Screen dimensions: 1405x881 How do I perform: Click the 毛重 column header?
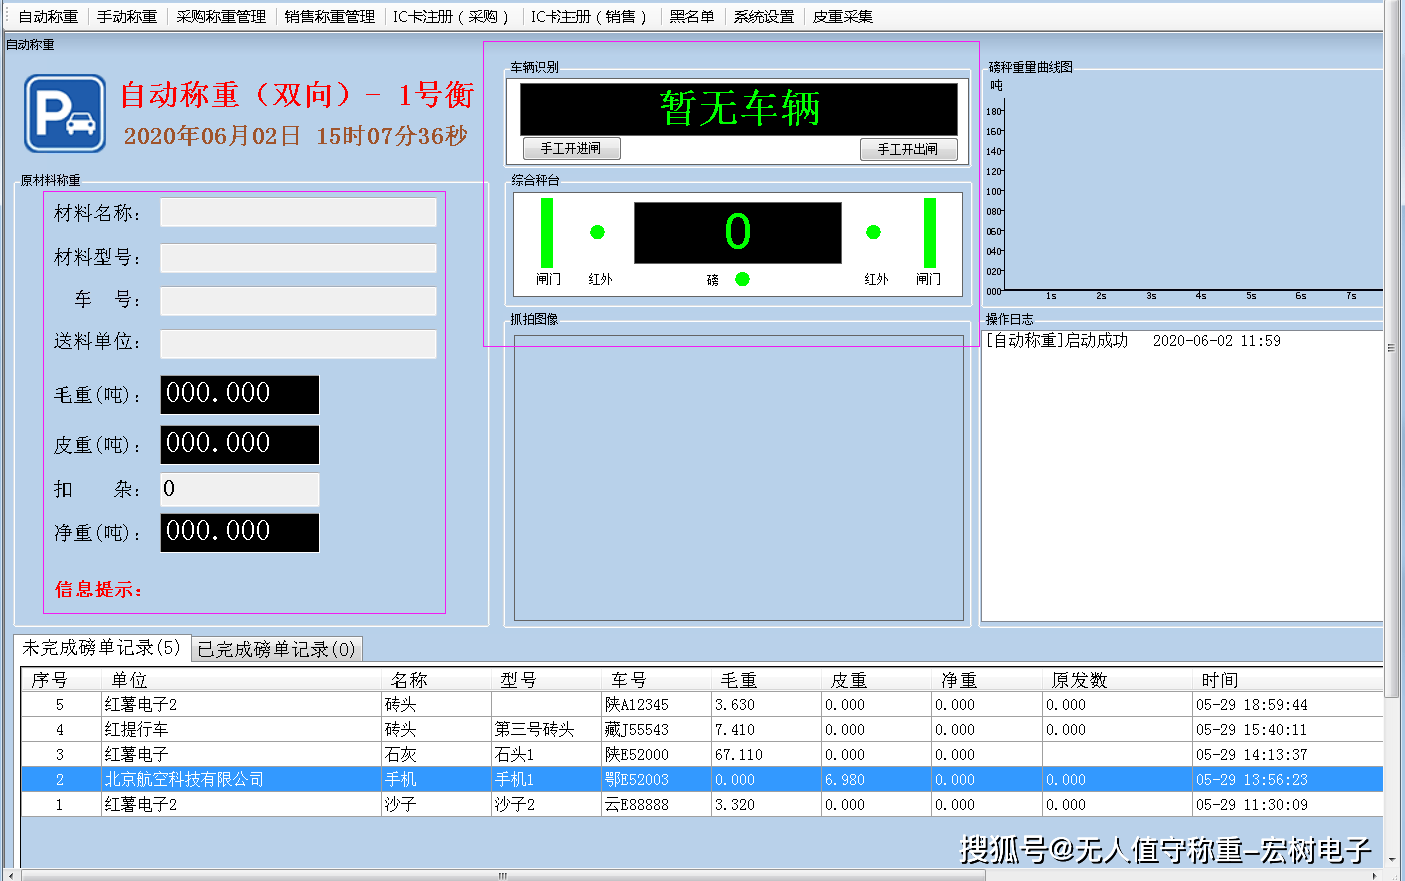(x=766, y=680)
